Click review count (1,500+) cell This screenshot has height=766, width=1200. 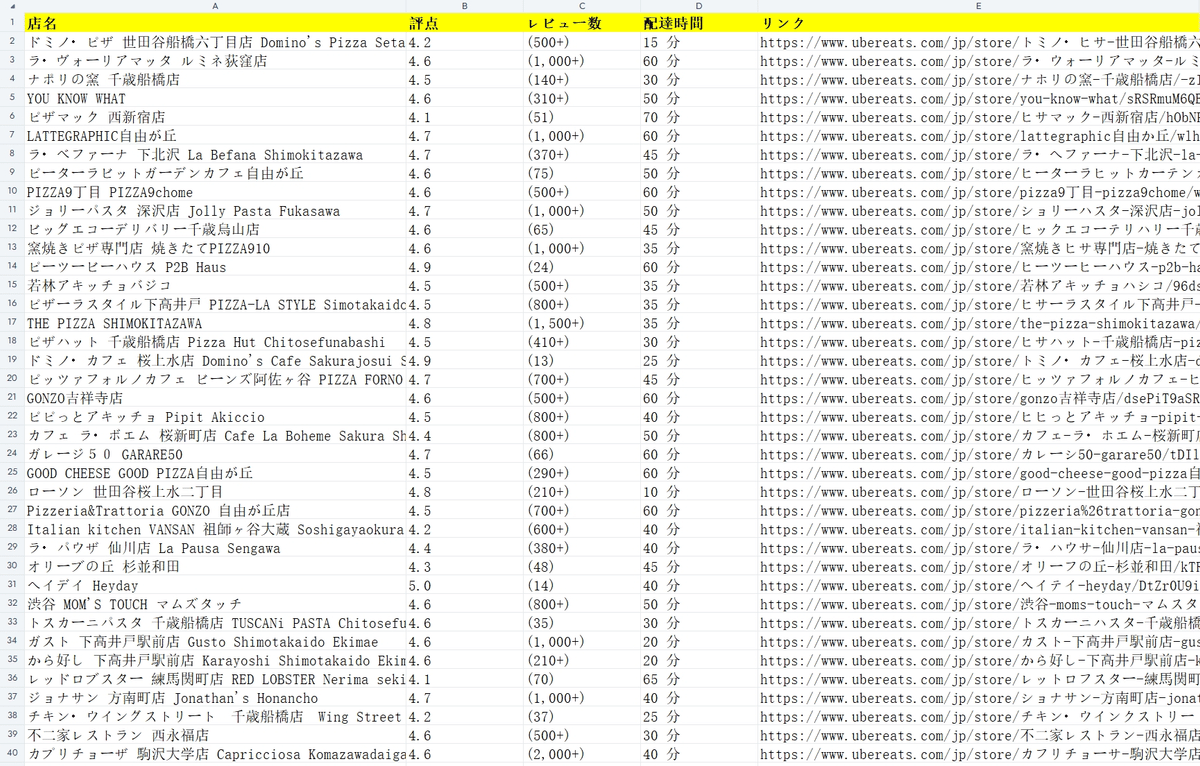coord(582,323)
